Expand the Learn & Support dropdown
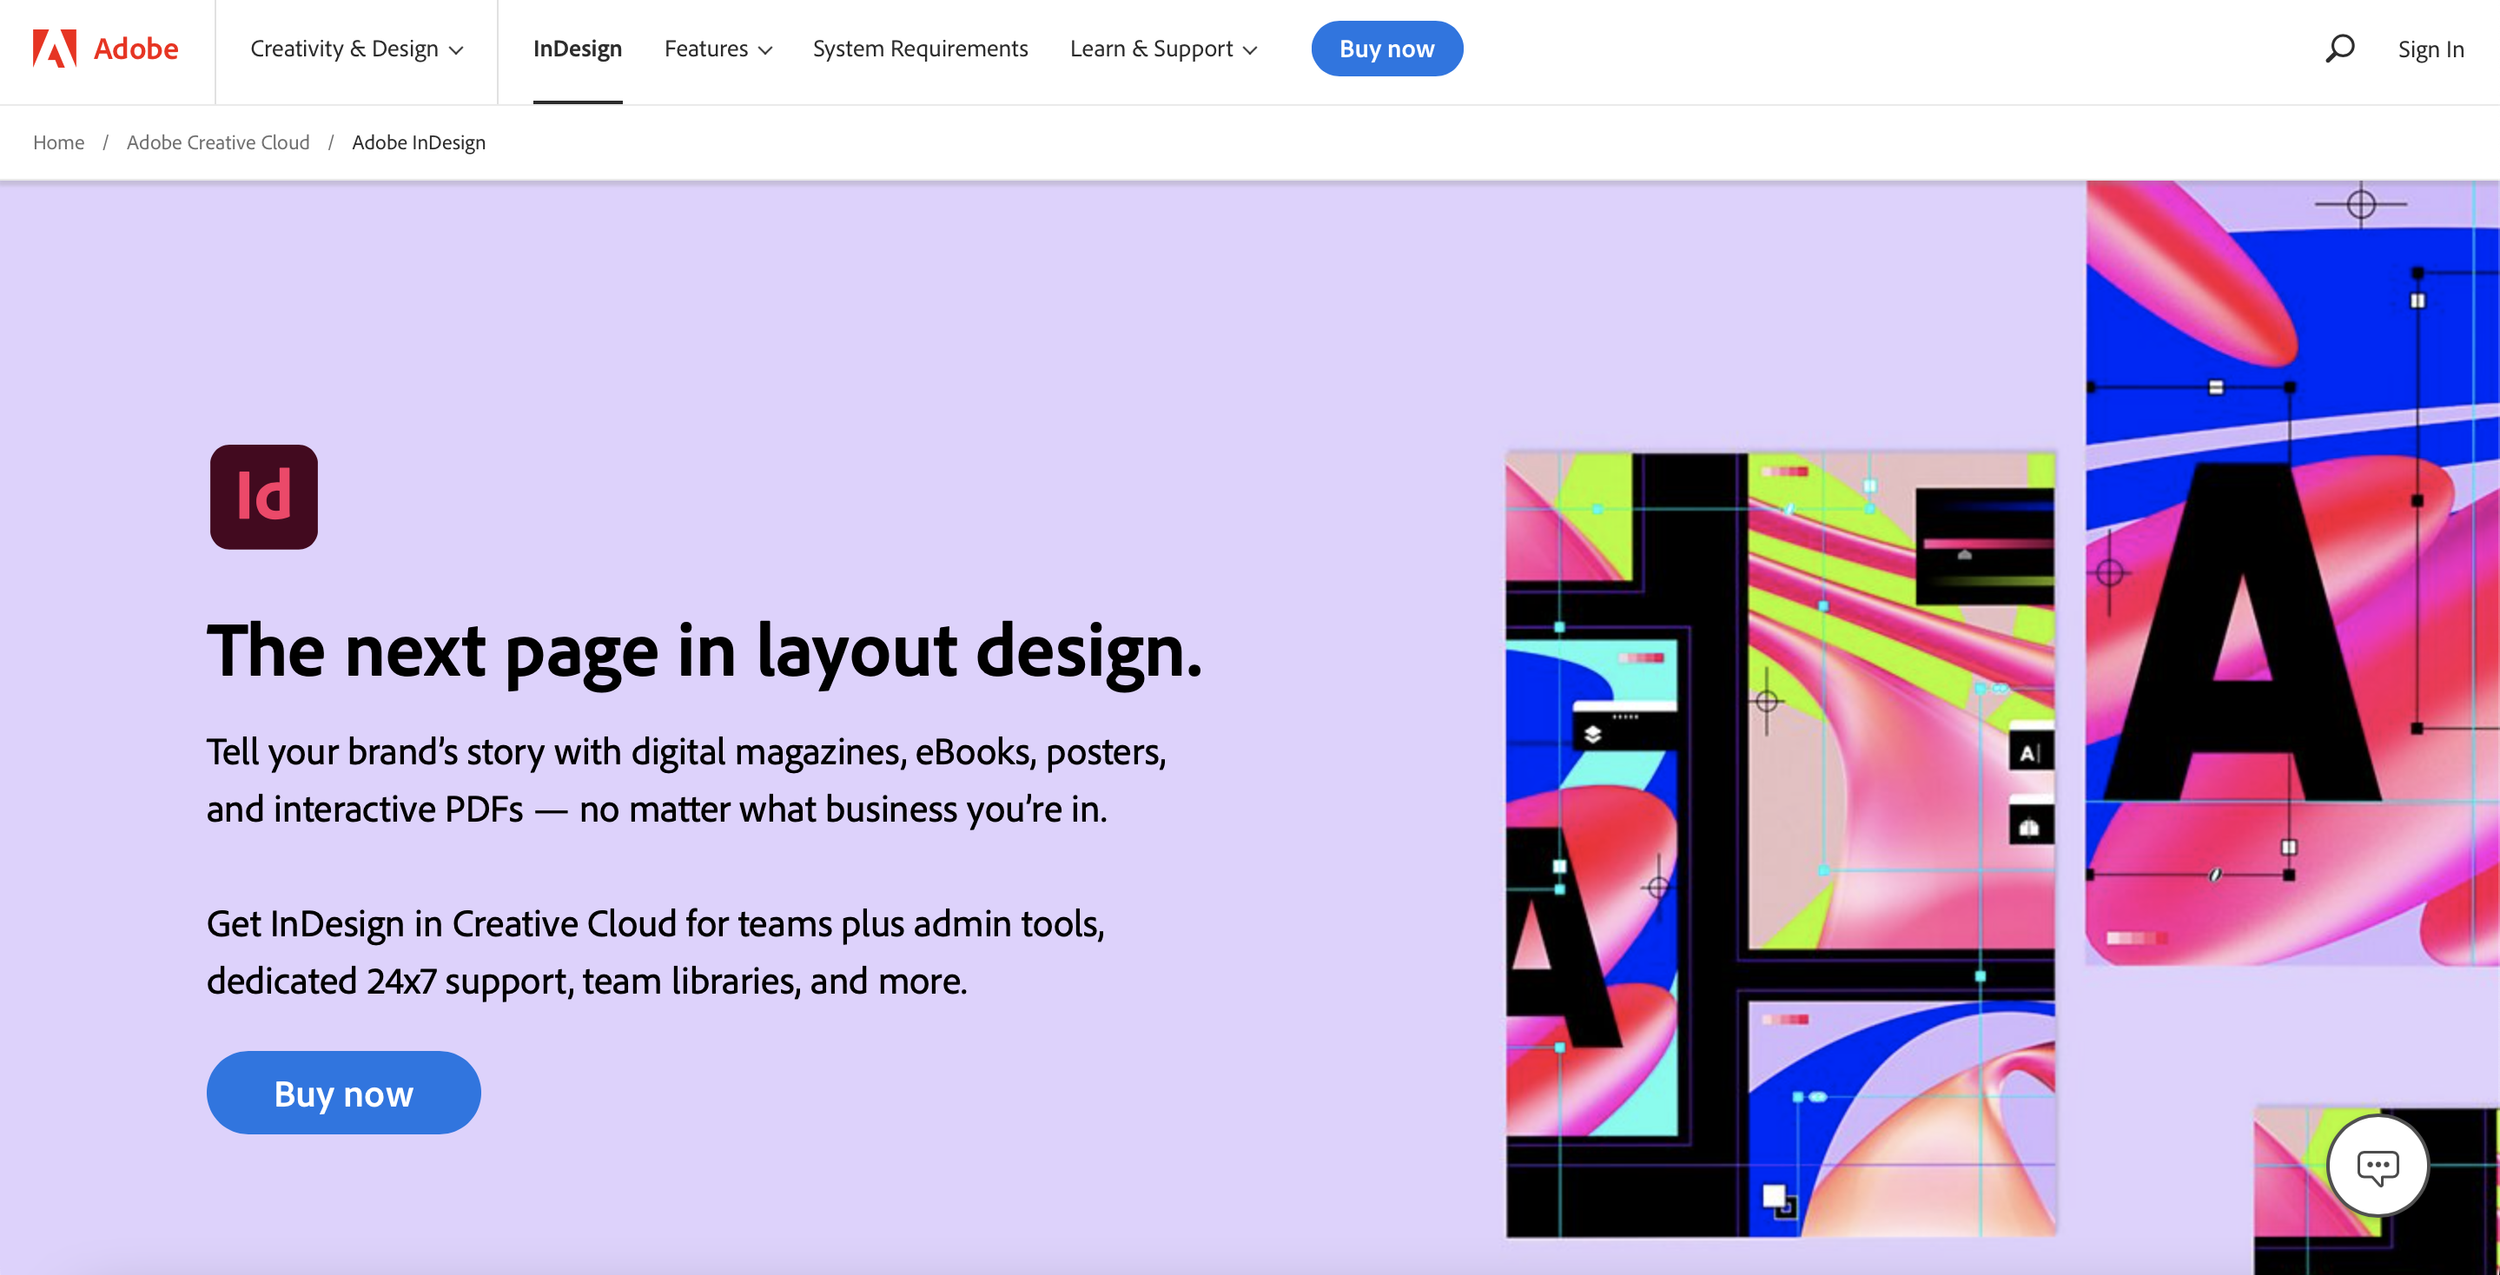 coord(1162,49)
